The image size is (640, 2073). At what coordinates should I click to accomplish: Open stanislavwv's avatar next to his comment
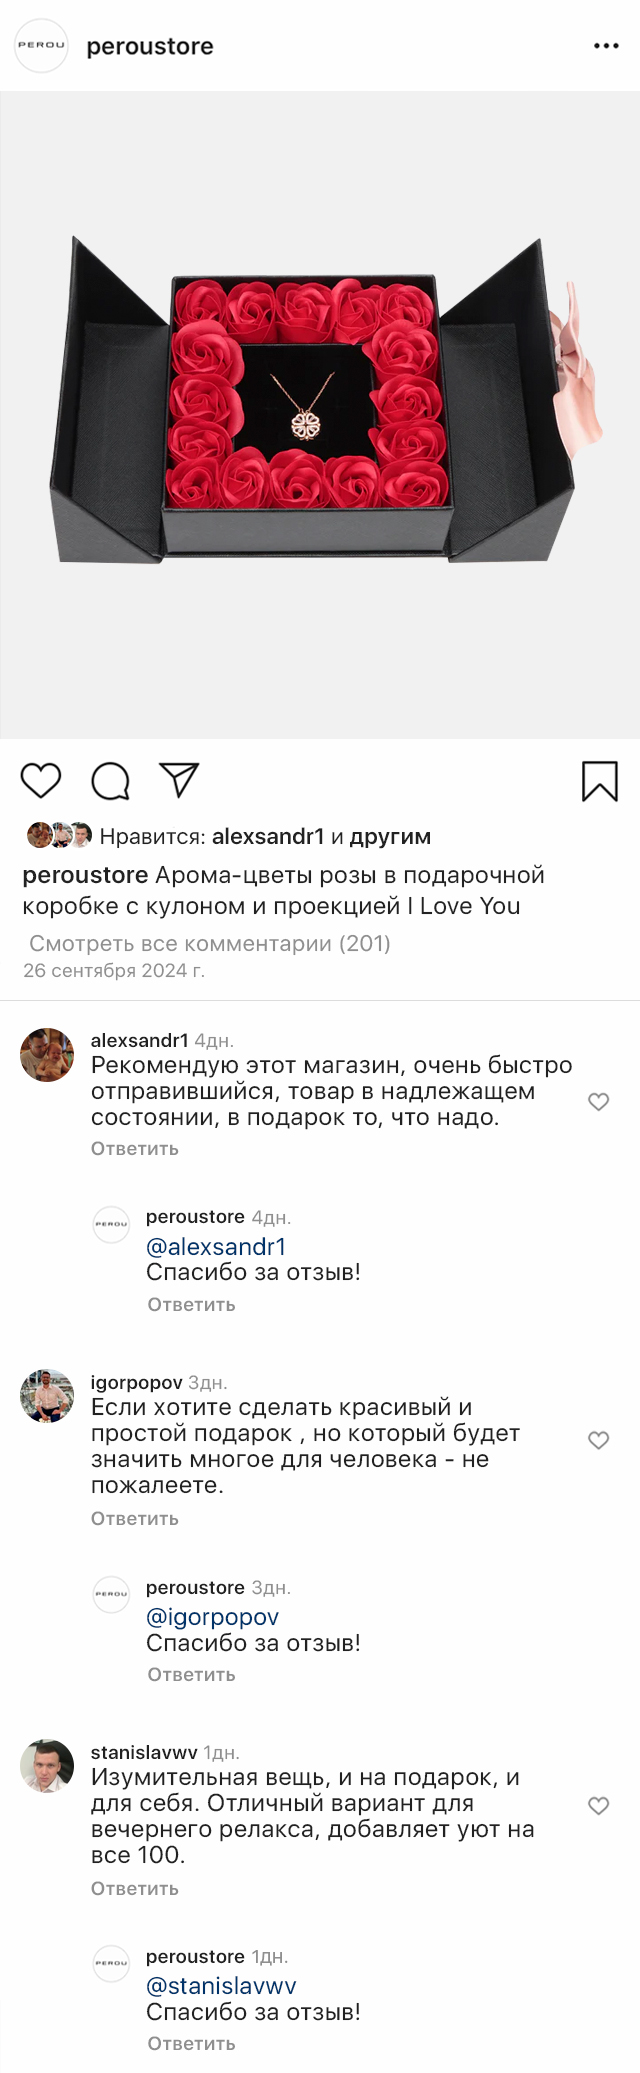point(47,1766)
